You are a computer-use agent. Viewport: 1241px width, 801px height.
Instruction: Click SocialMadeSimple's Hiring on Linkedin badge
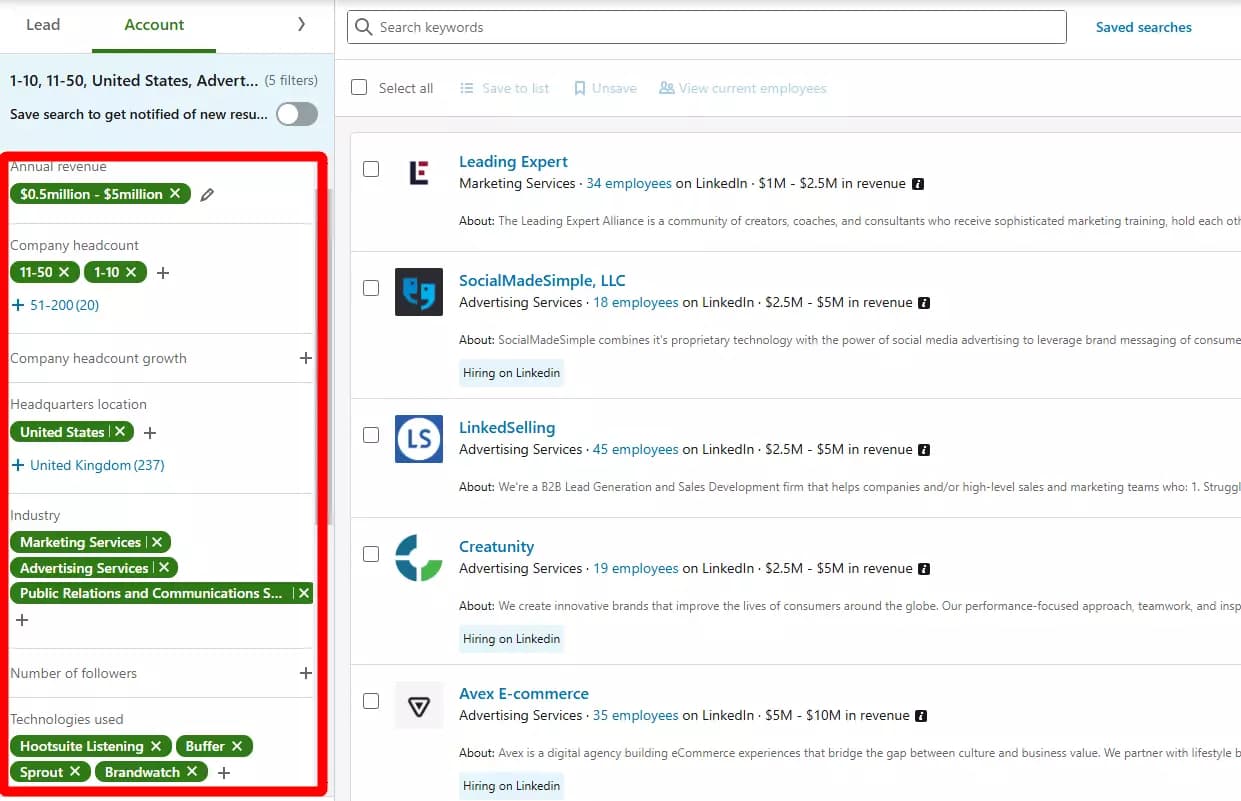point(512,373)
